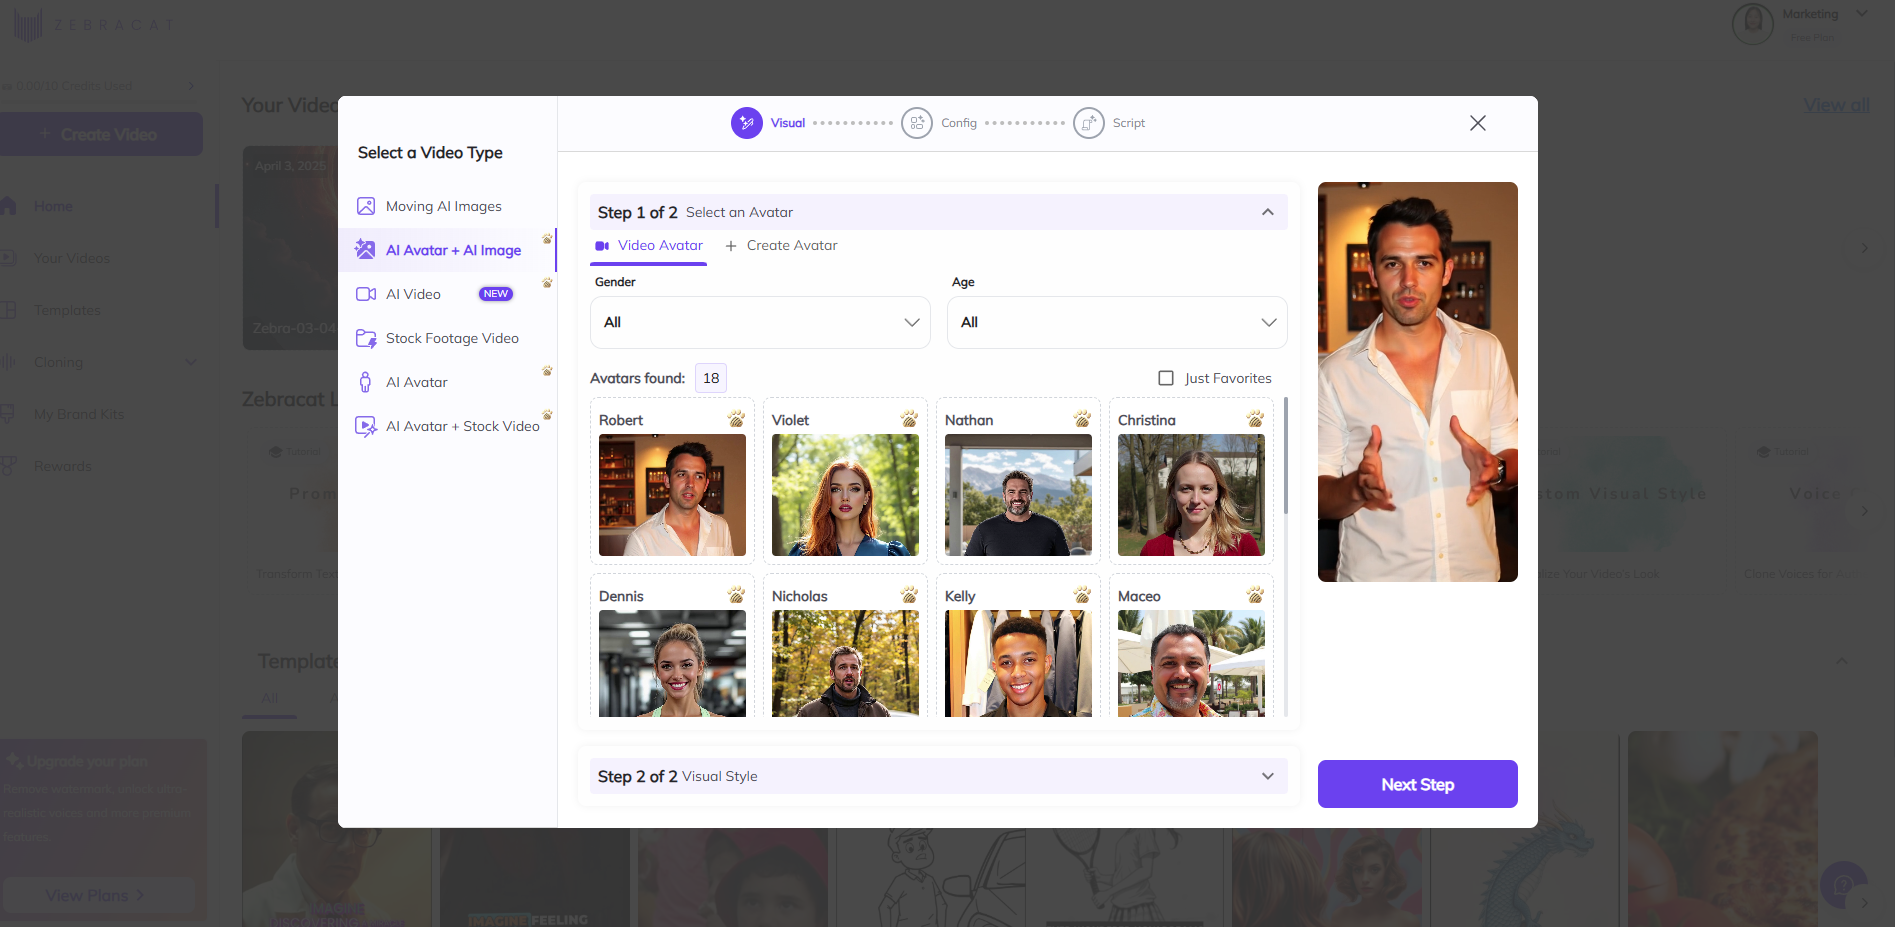Screen dimensions: 1895x927
Task: Click the large Robert avatar preview
Action: point(1417,382)
